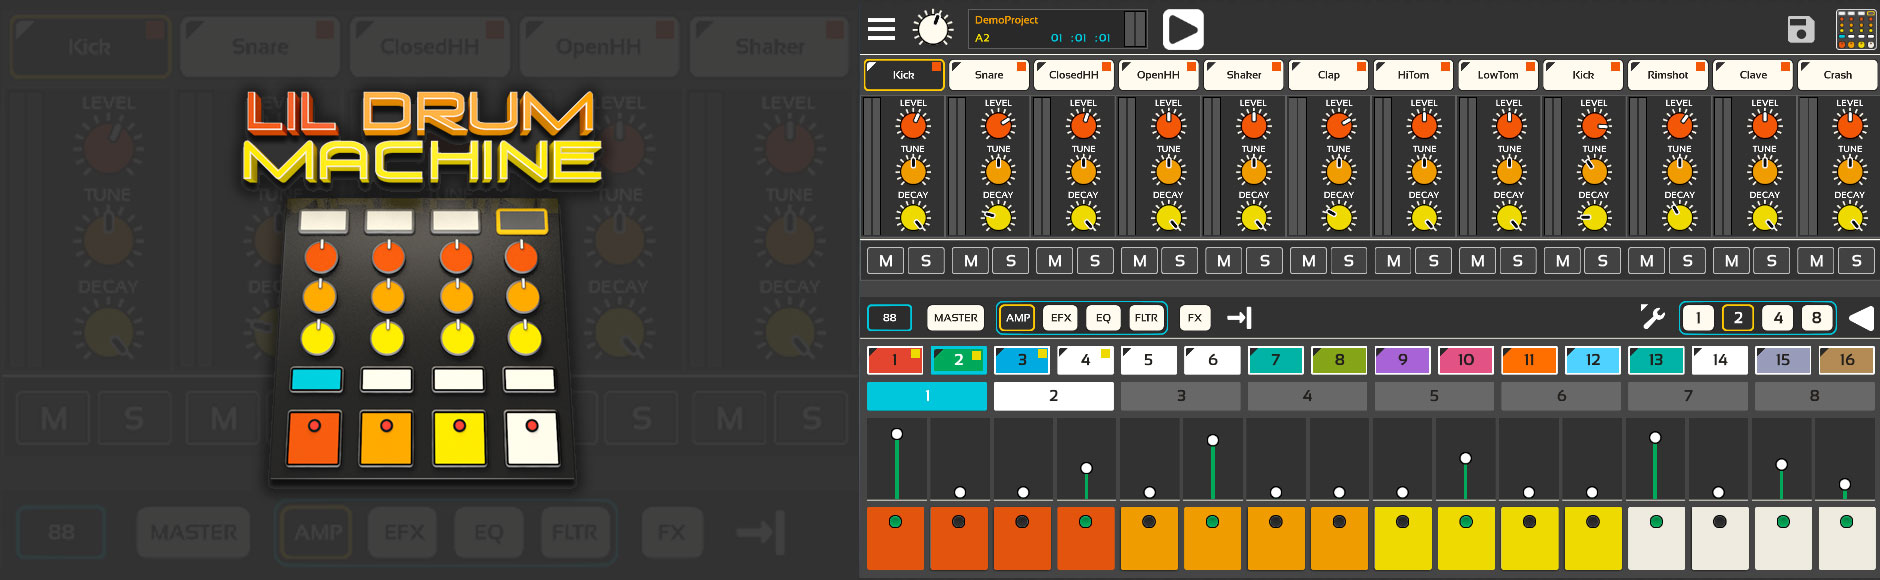This screenshot has width=1880, height=580.
Task: Toggle the last white step pad
Action: pos(1847,538)
